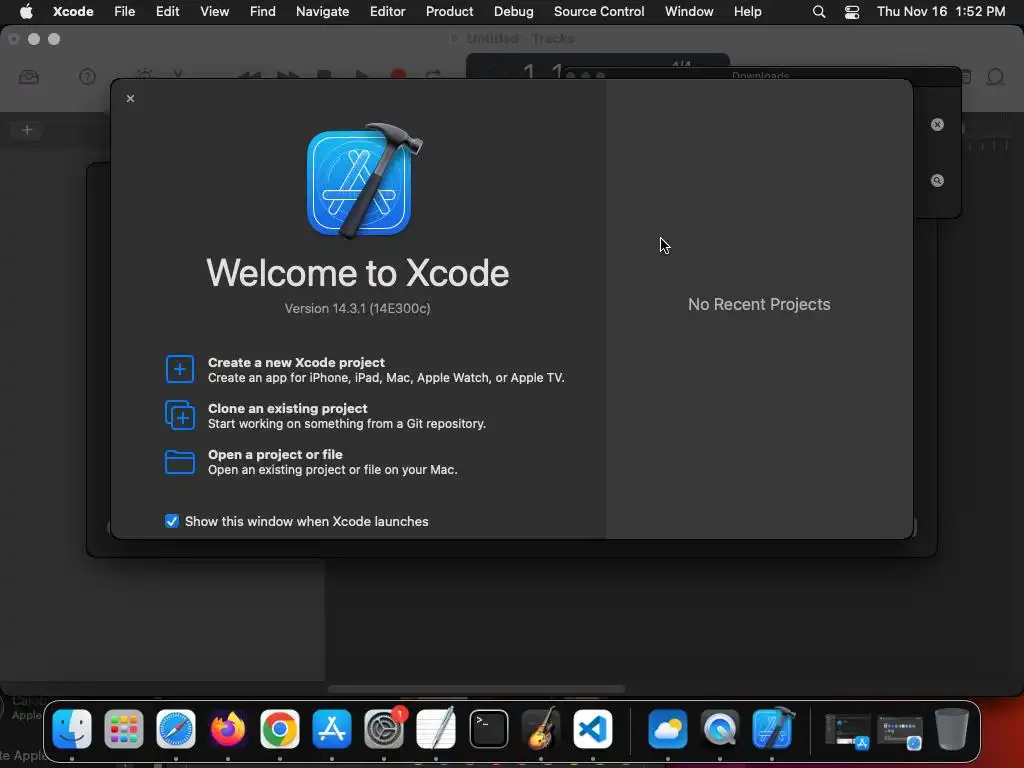The width and height of the screenshot is (1024, 768).
Task: Open the File menu
Action: tap(124, 11)
